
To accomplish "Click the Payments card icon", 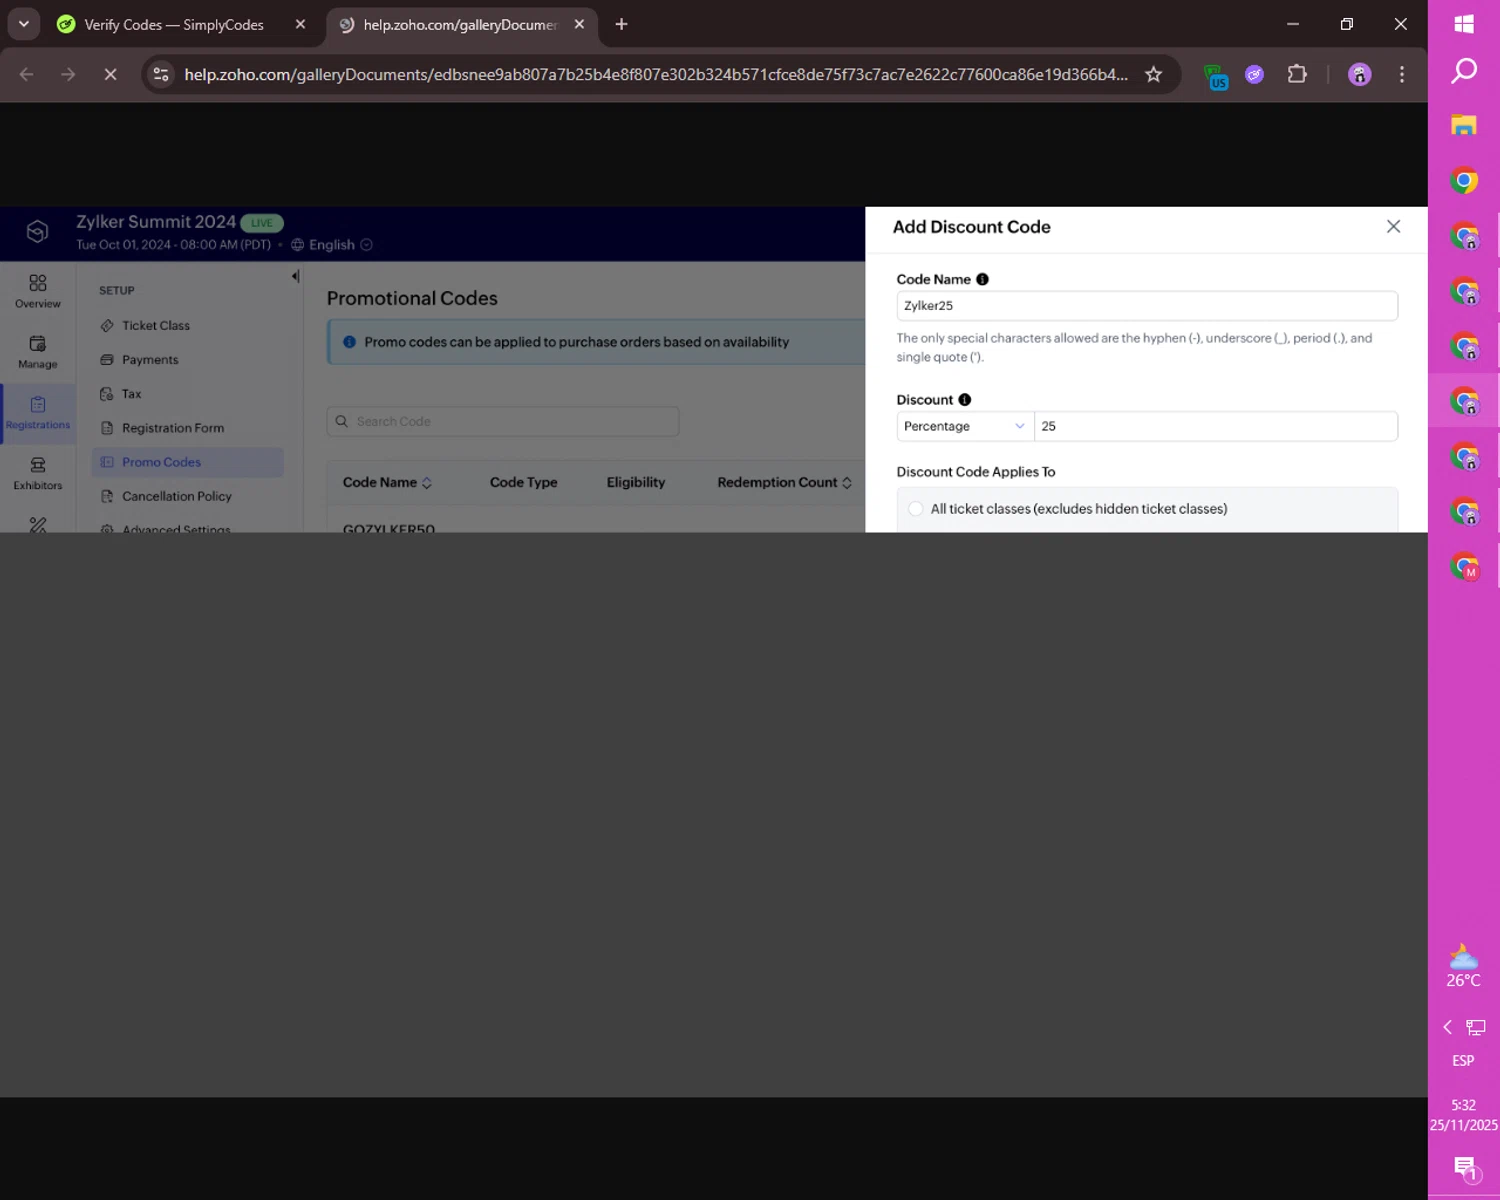I will click(107, 359).
